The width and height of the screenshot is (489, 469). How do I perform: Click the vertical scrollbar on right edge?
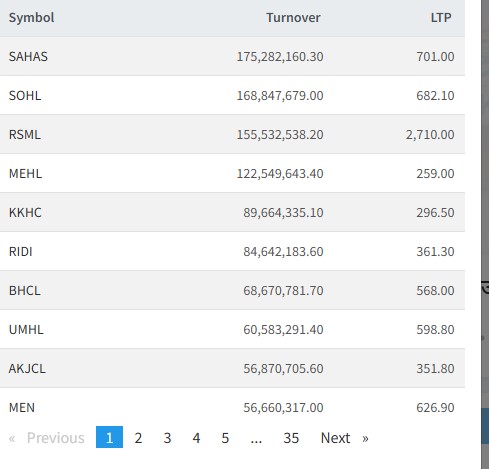(485, 233)
